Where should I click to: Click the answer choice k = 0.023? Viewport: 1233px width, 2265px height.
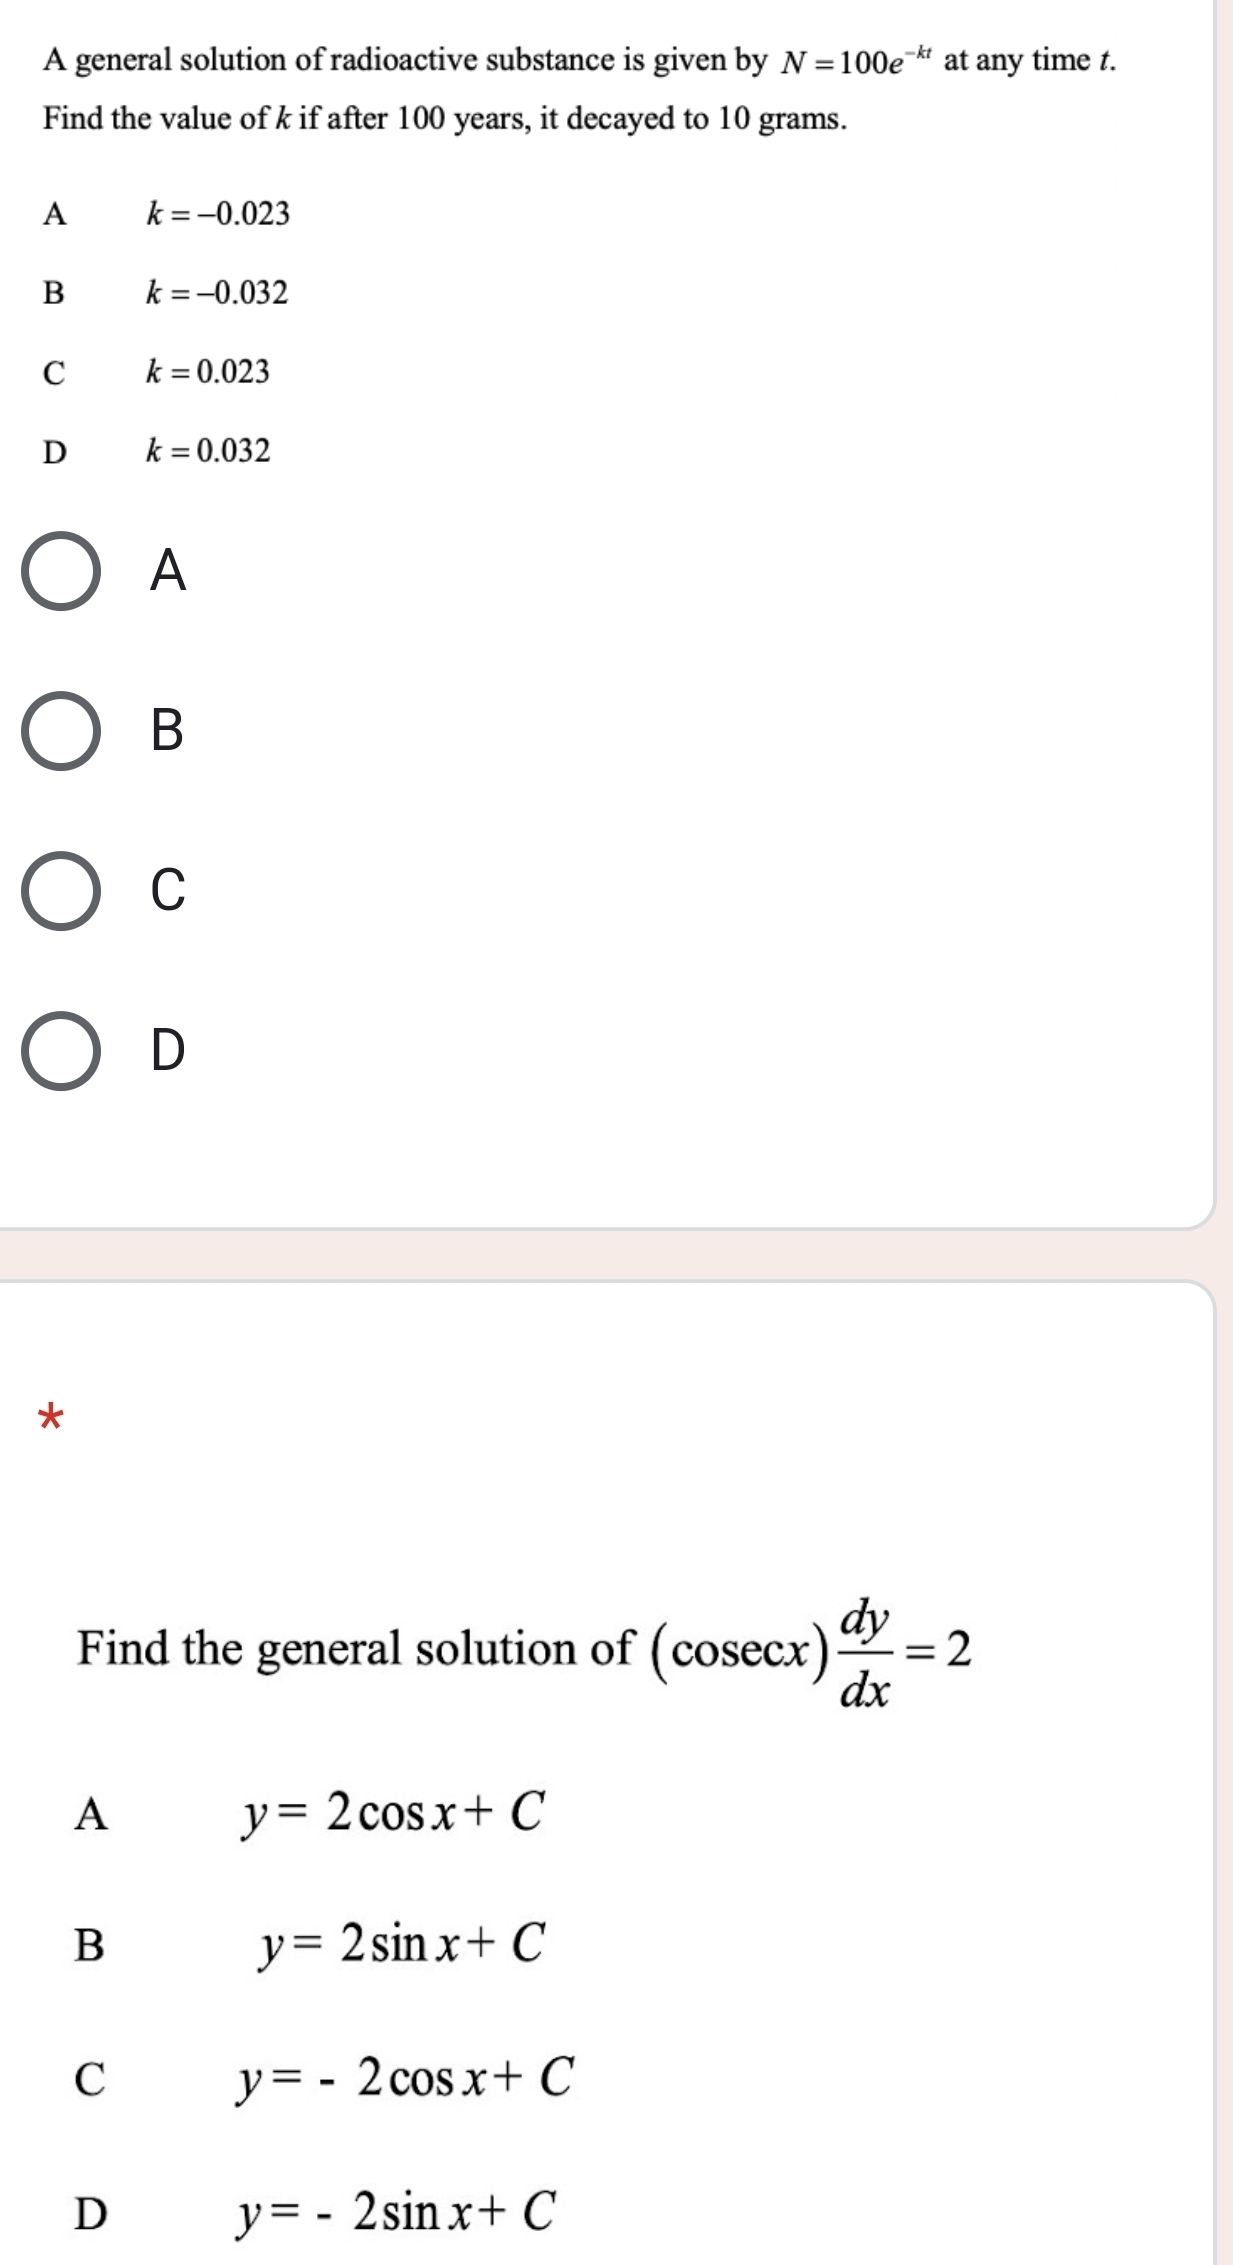[208, 371]
